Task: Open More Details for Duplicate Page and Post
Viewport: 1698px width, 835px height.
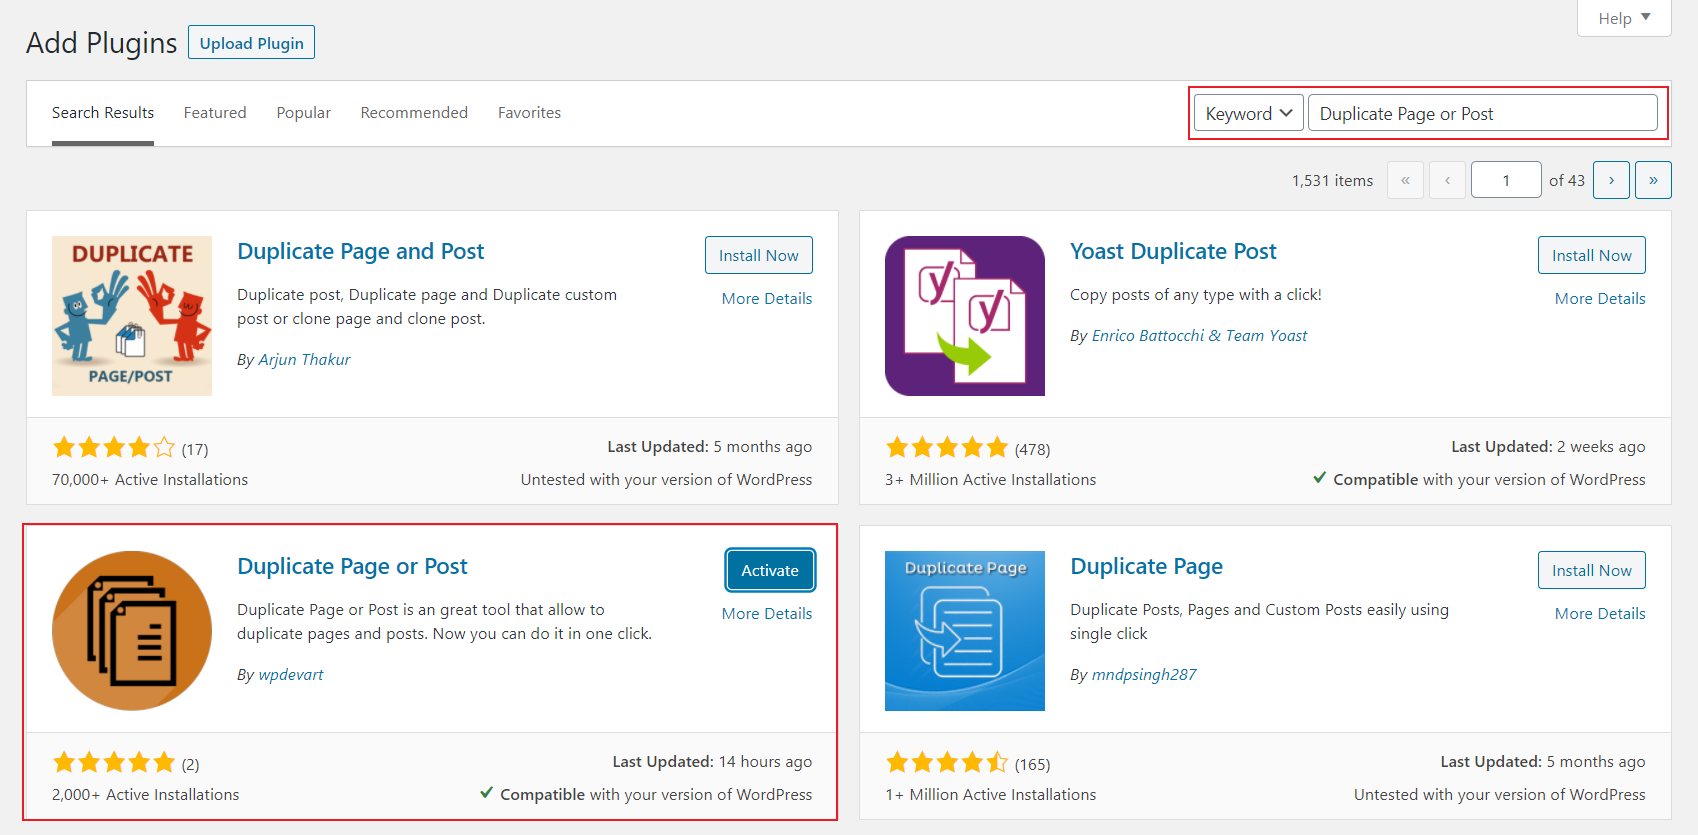Action: point(767,298)
